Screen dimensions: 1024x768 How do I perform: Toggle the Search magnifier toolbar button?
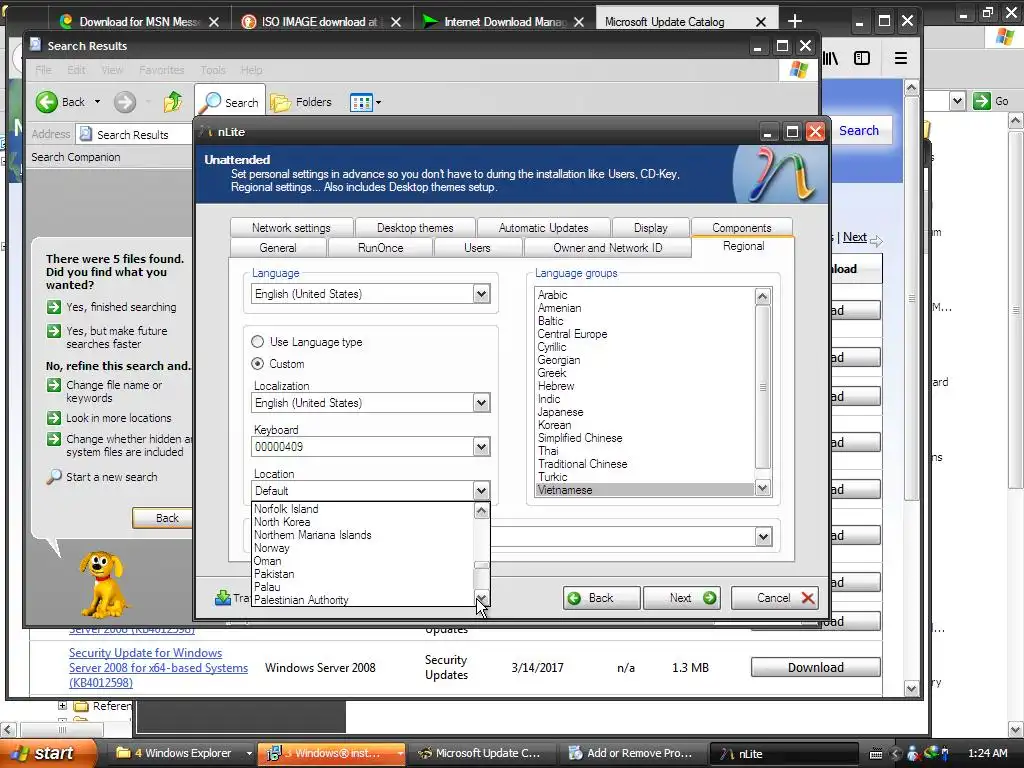tap(230, 102)
